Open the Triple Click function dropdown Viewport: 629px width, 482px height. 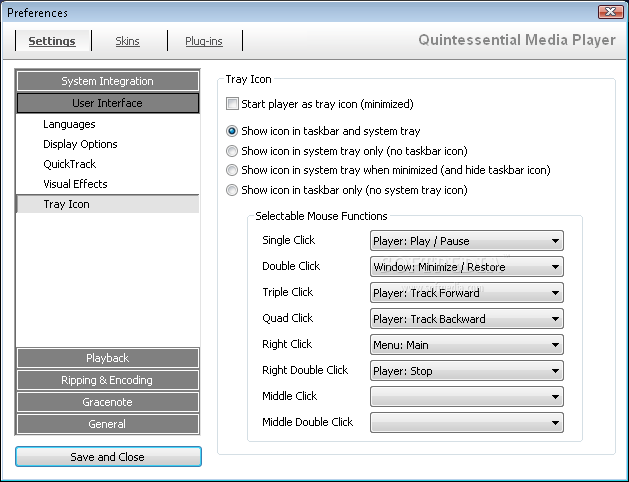[467, 293]
